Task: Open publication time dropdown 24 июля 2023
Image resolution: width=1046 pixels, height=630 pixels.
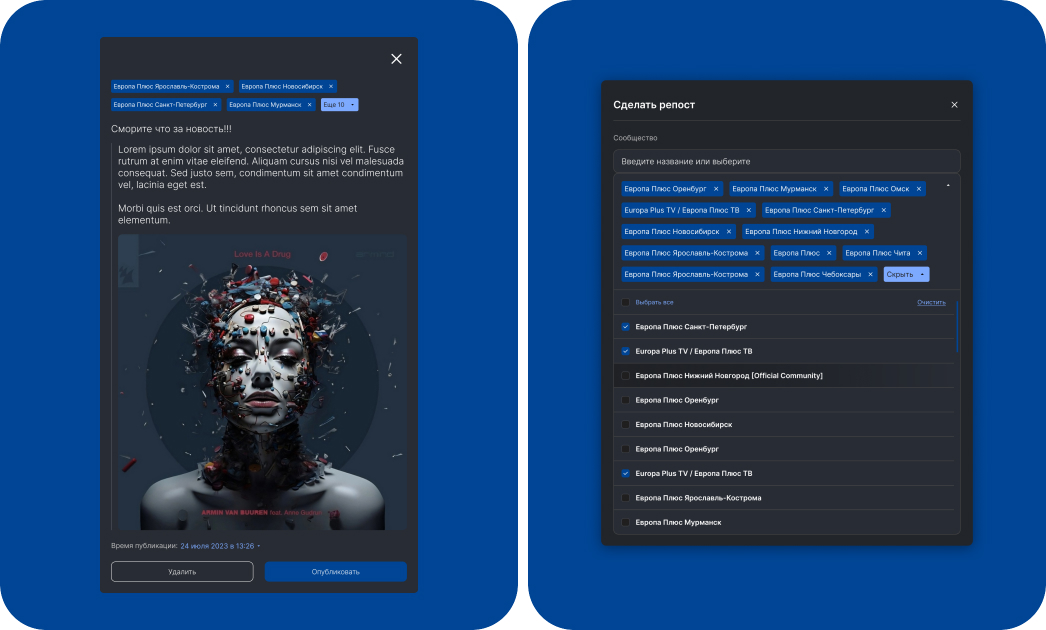Action: pos(220,546)
